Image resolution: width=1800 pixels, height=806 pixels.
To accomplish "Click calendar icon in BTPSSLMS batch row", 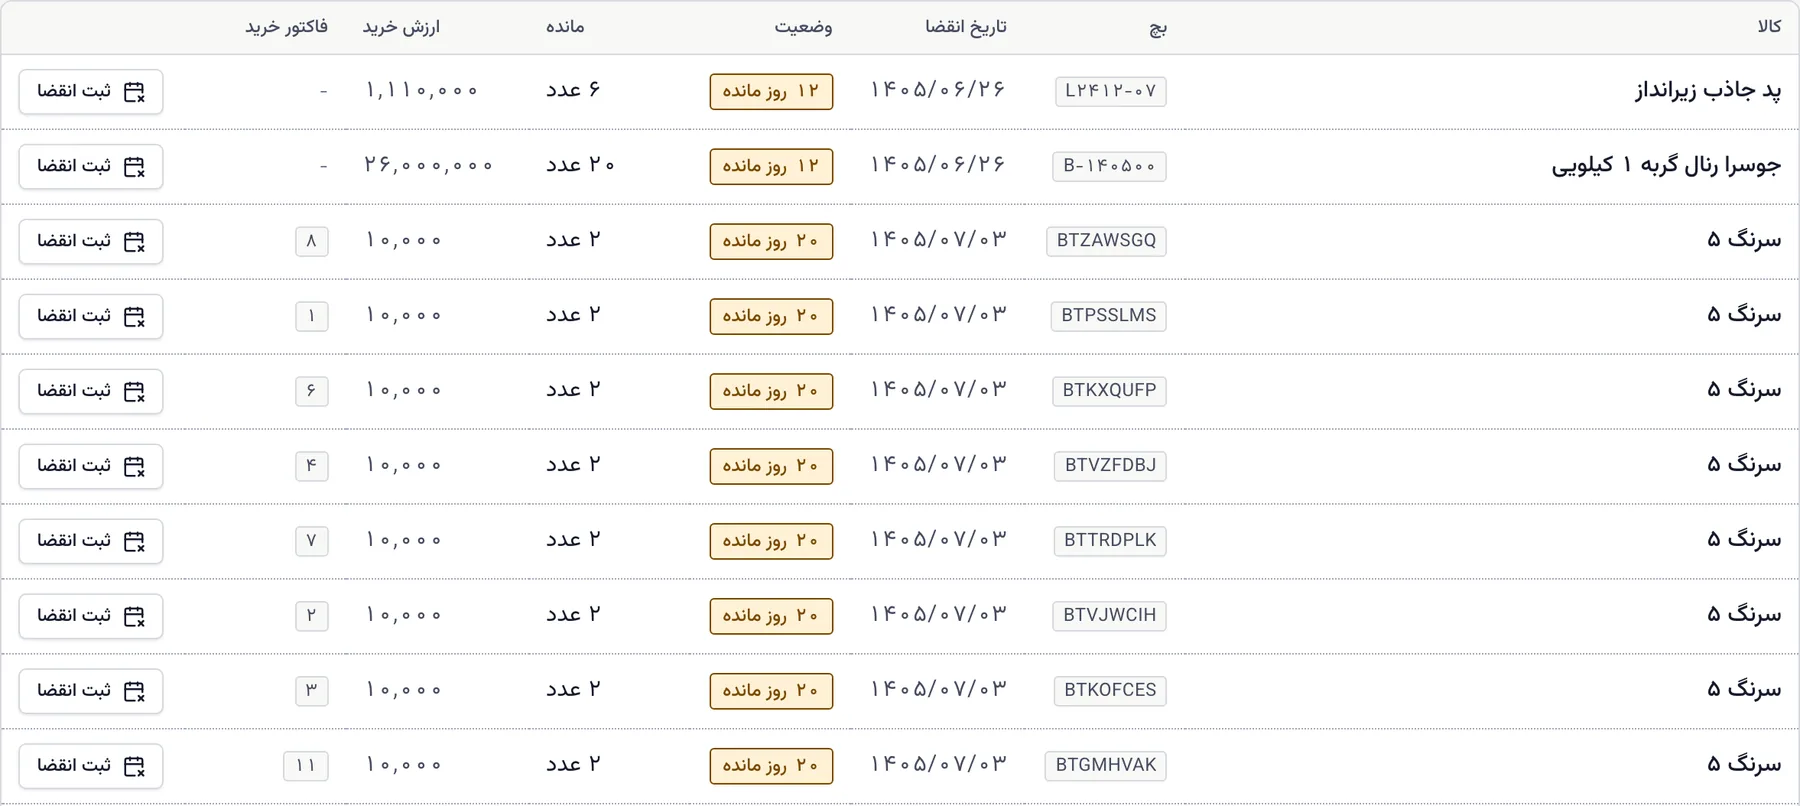I will (x=134, y=317).
